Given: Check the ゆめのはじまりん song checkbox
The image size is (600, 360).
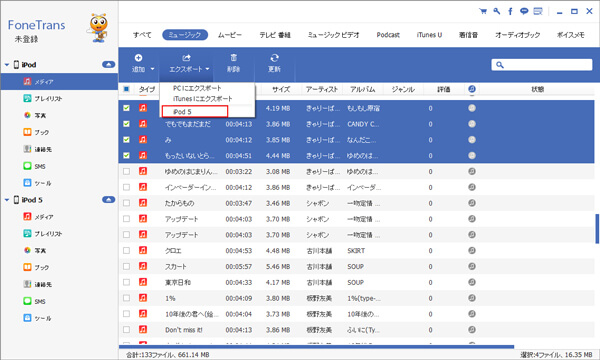Looking at the screenshot, I should 126,171.
